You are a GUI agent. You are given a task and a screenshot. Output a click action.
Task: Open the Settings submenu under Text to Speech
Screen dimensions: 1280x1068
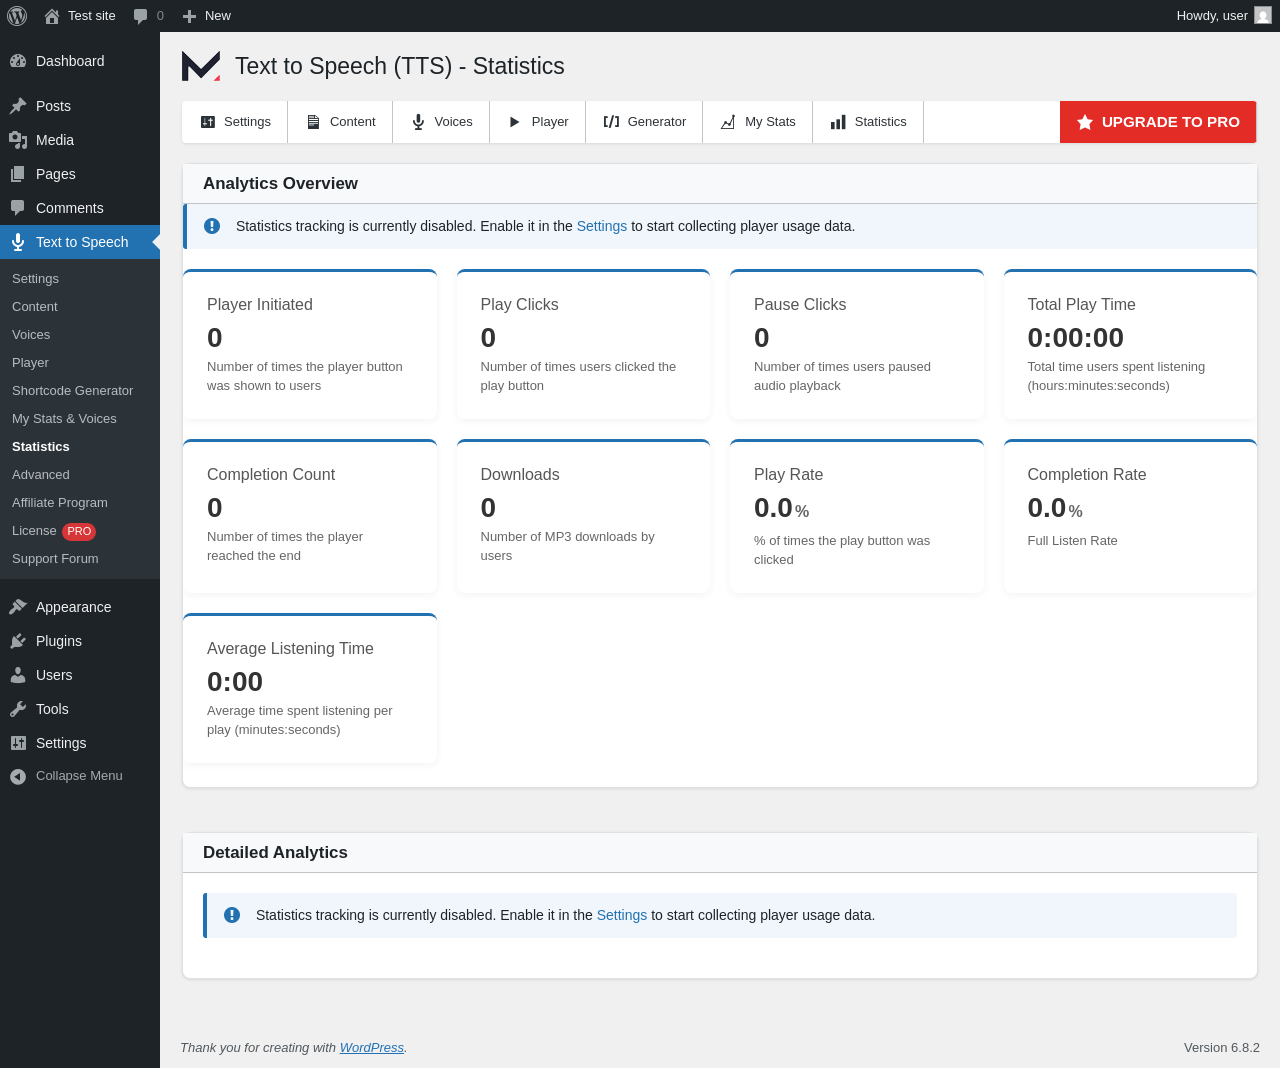pos(35,279)
